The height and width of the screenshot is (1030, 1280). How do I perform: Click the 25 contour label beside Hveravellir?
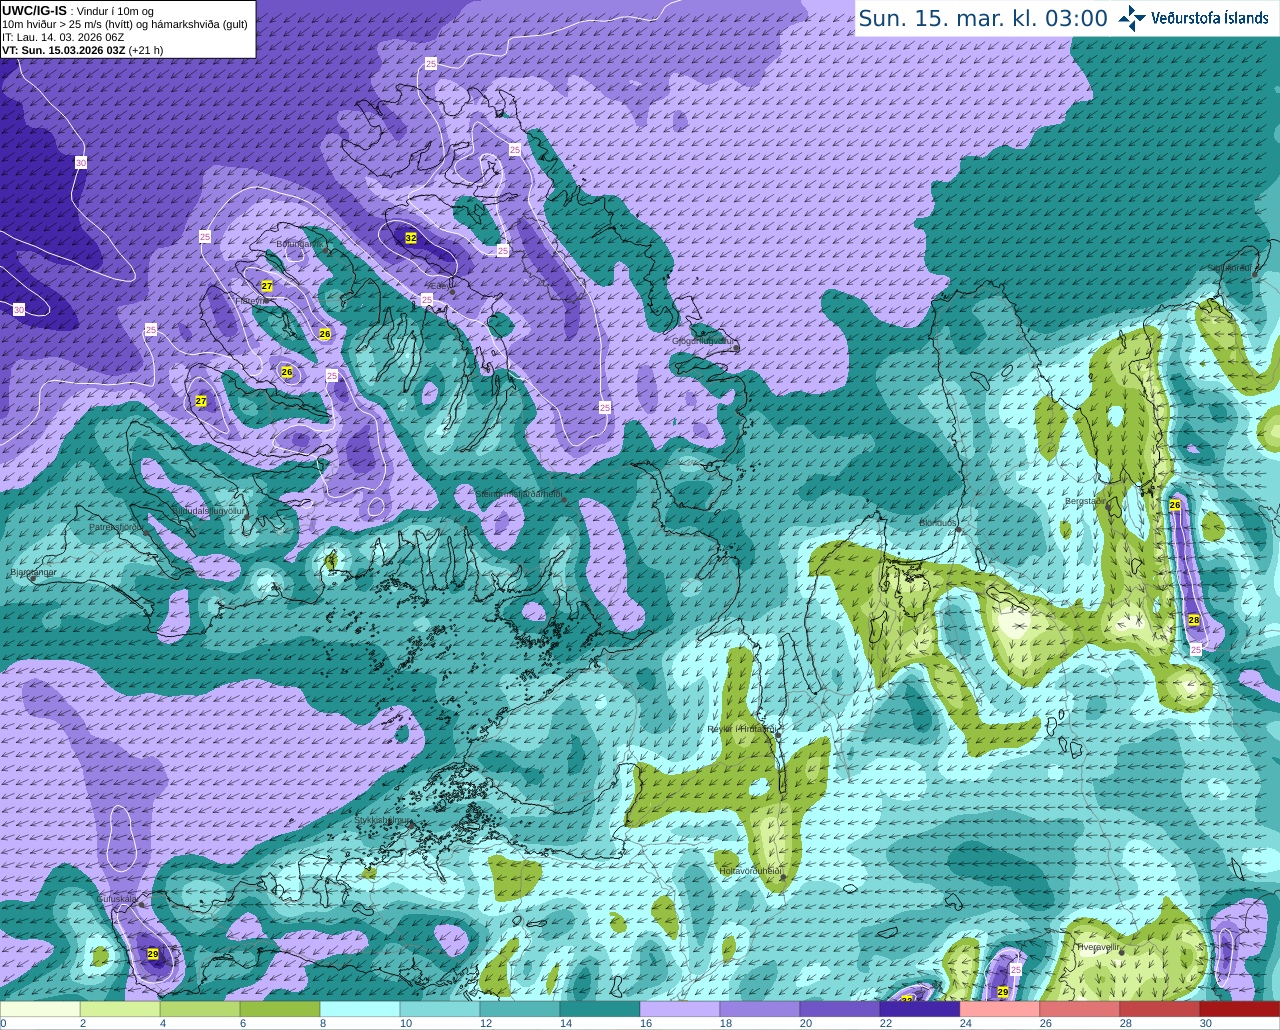pyautogui.click(x=1016, y=970)
